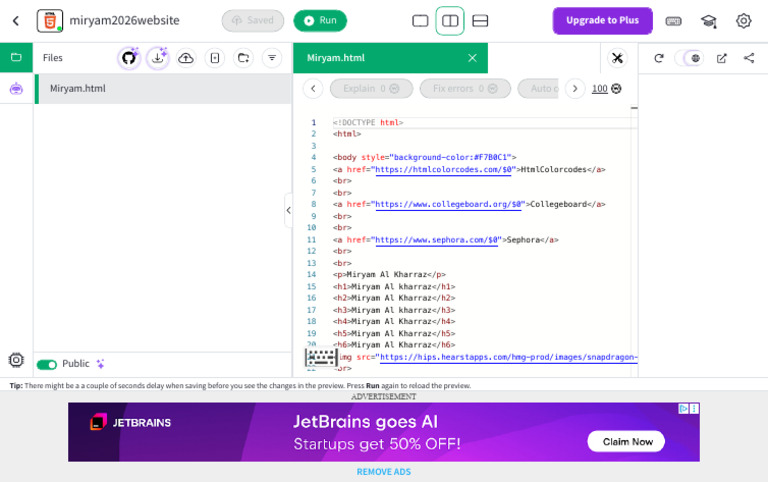The width and height of the screenshot is (768, 482).
Task: Open settings gear in top bar
Action: coord(744,21)
